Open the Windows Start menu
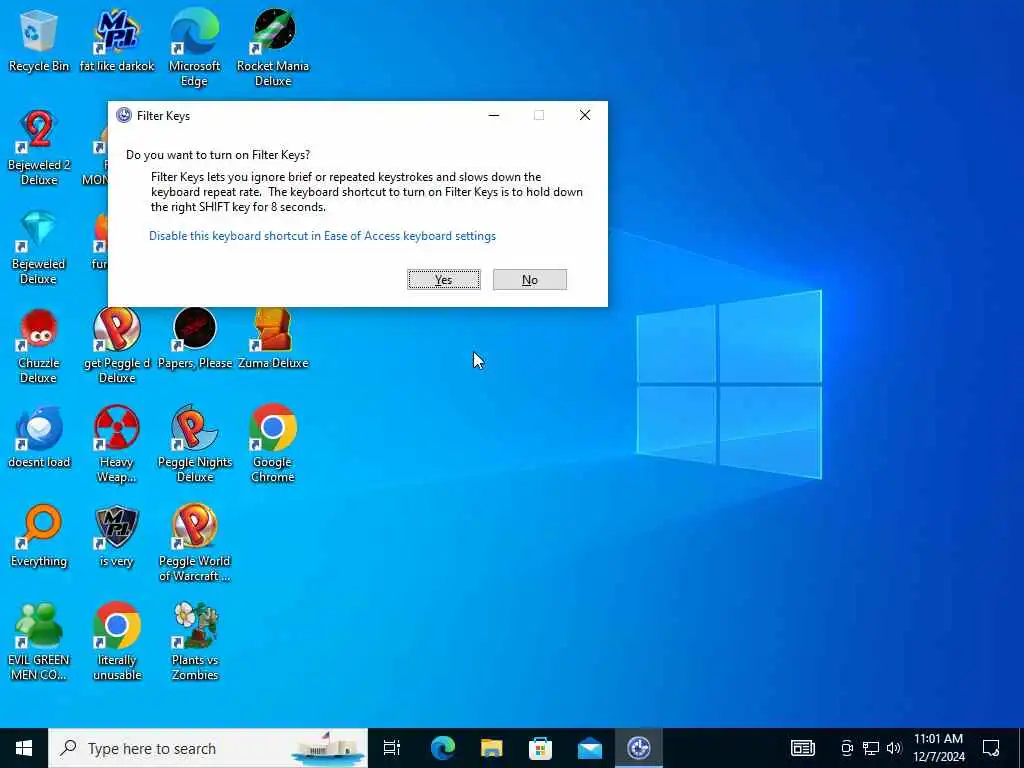The image size is (1024, 768). tap(24, 748)
